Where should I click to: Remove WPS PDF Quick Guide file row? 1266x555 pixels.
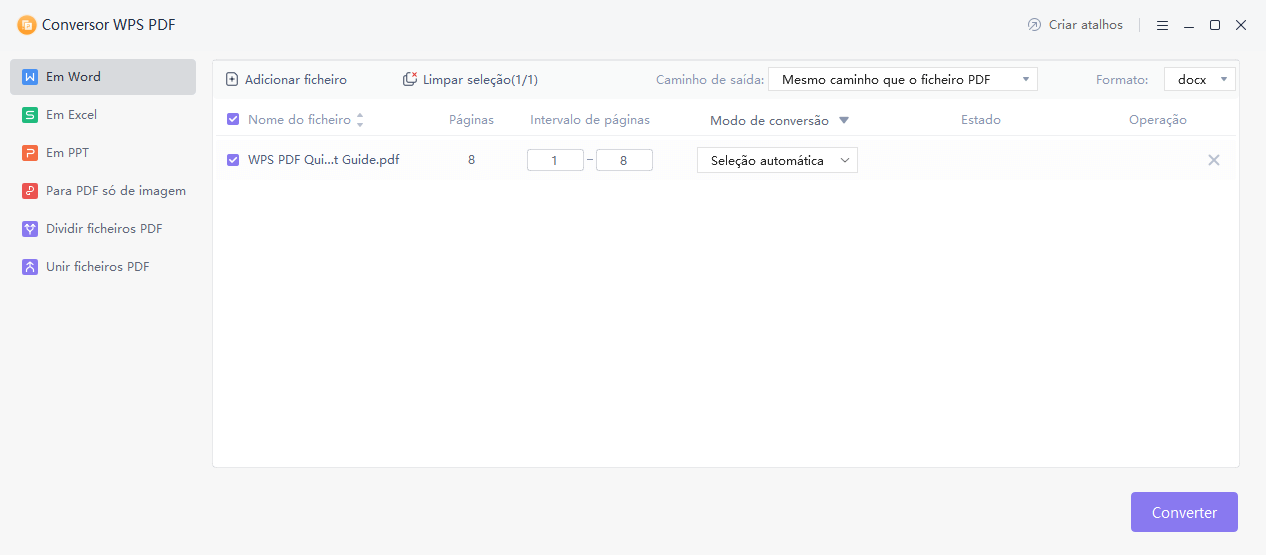[1214, 160]
